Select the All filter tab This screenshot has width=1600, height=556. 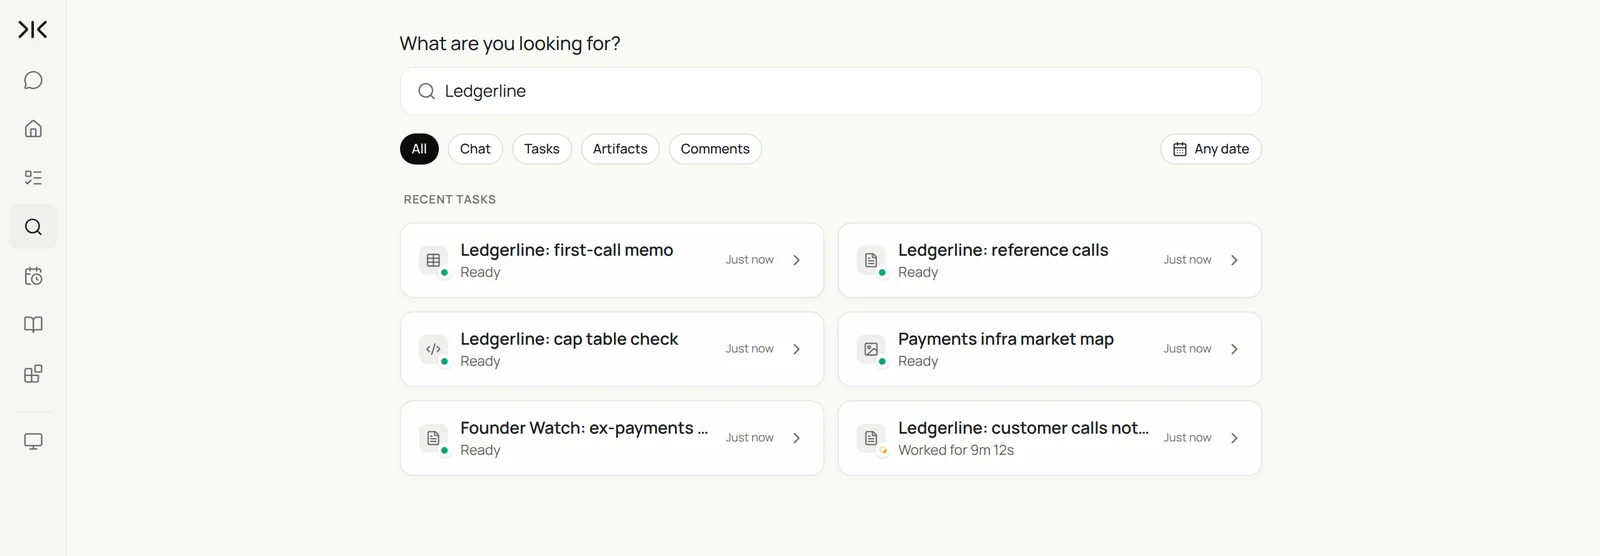click(419, 149)
